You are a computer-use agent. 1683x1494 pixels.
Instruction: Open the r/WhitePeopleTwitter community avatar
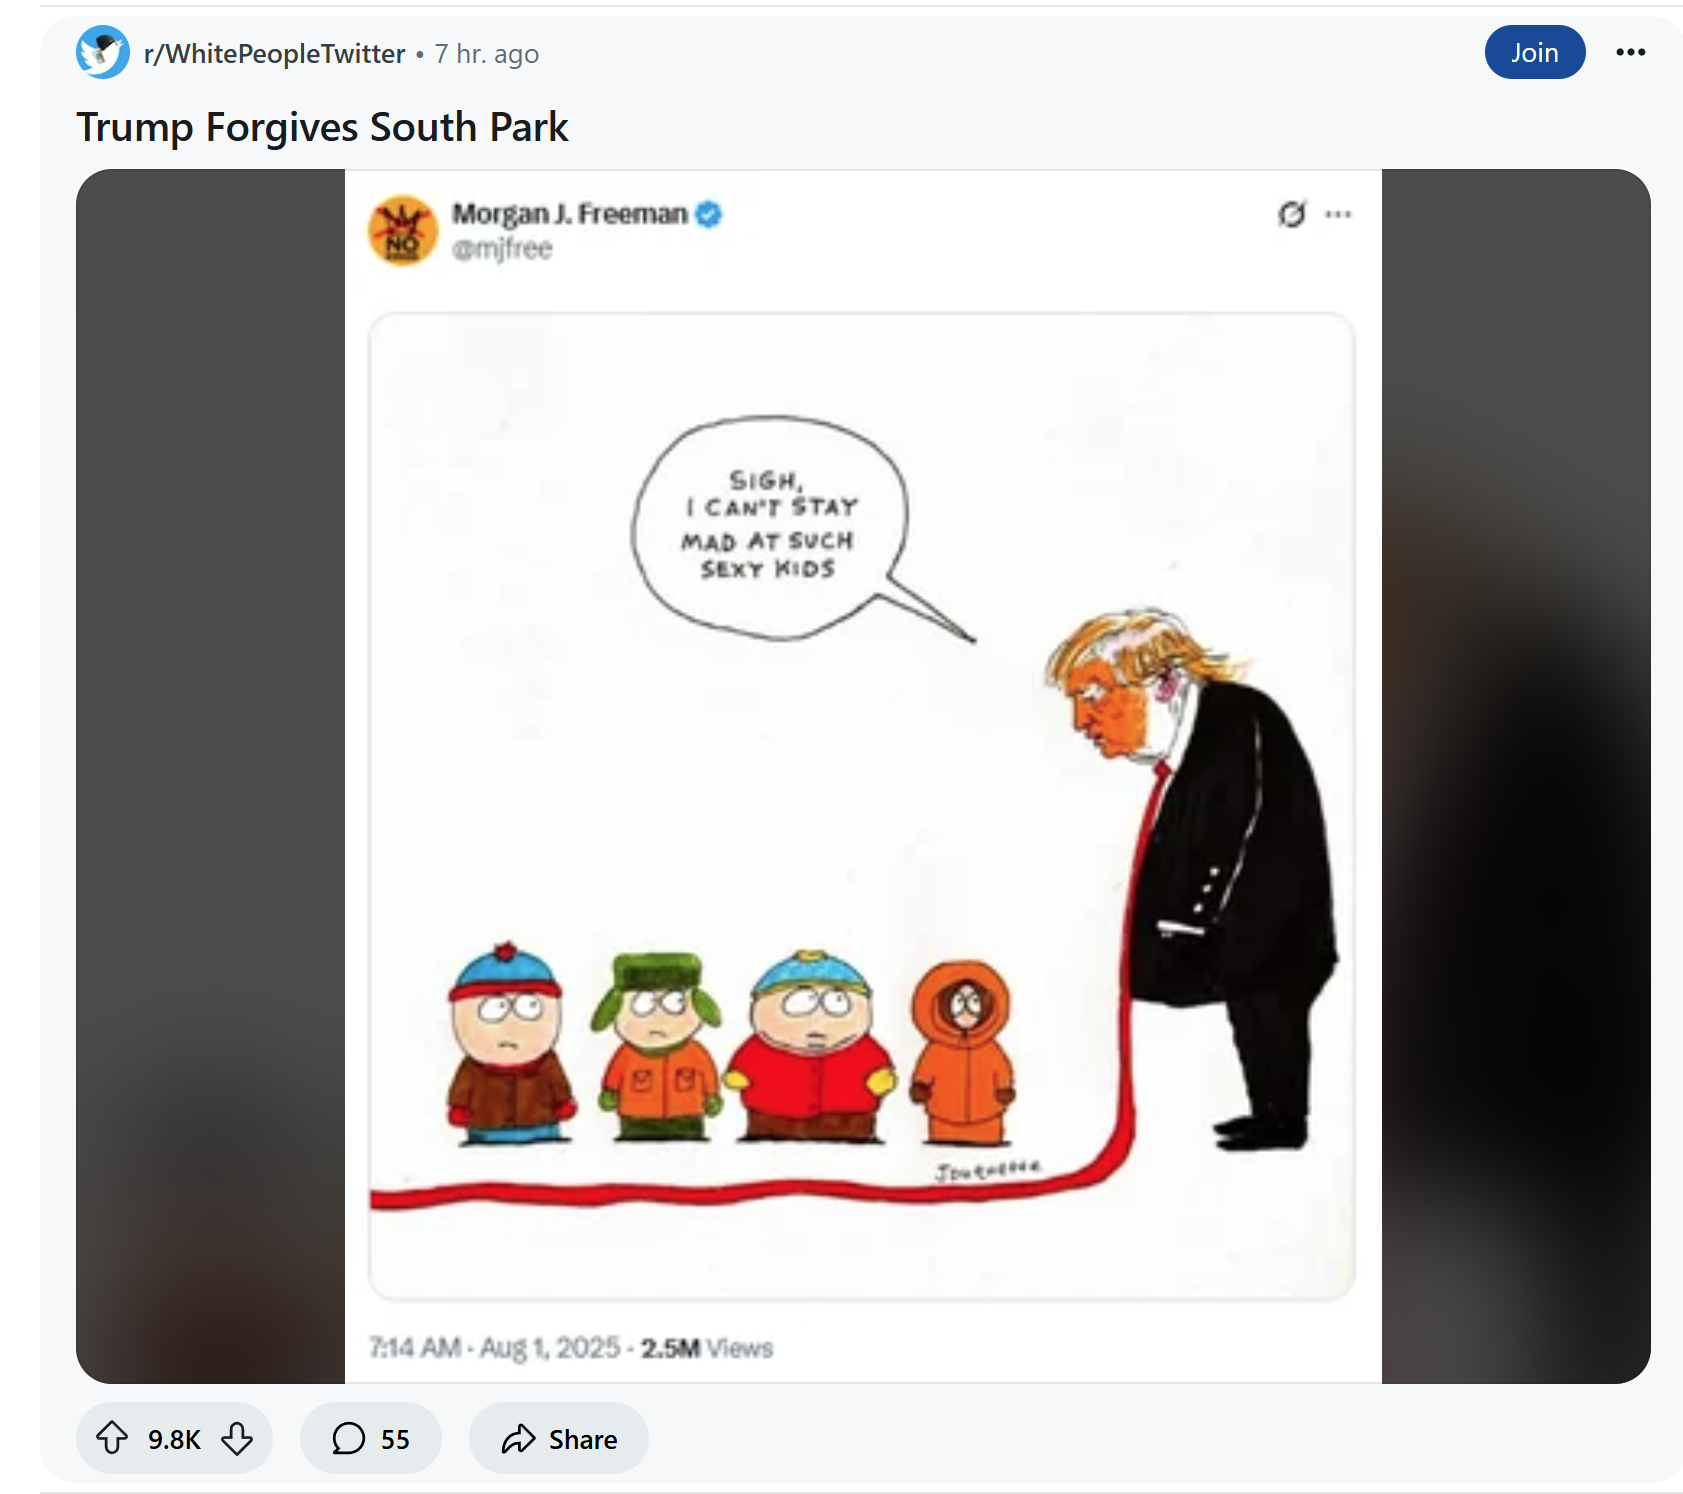[103, 52]
